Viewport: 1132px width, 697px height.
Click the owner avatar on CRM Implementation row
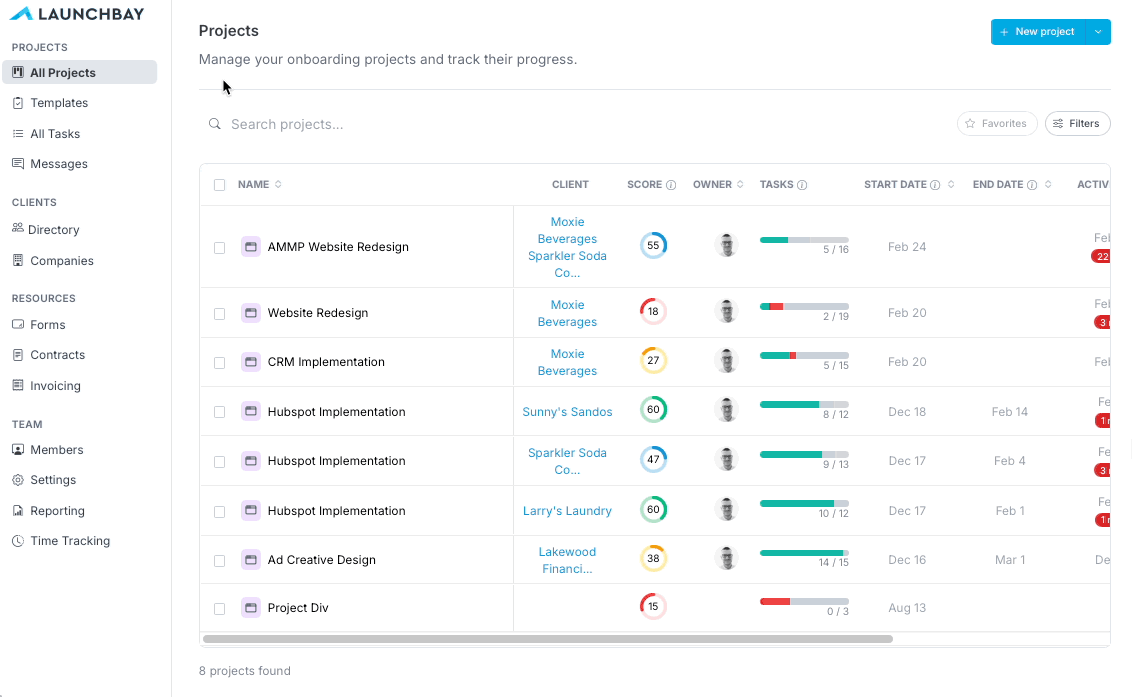726,360
